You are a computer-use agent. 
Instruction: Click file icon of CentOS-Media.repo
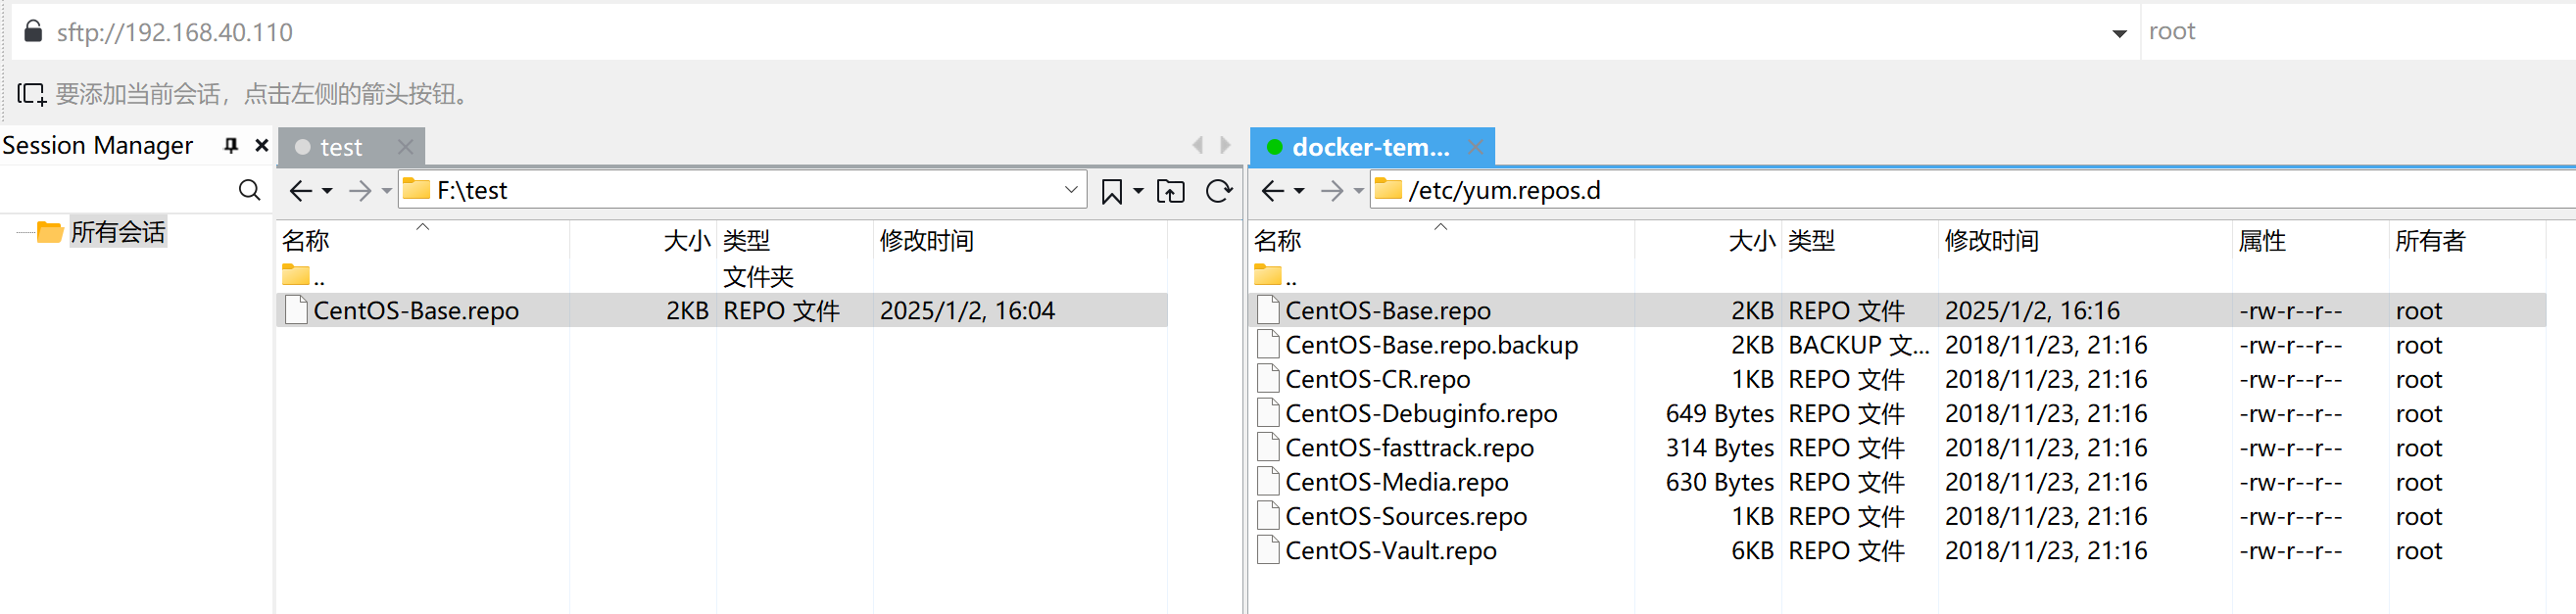coord(1268,481)
